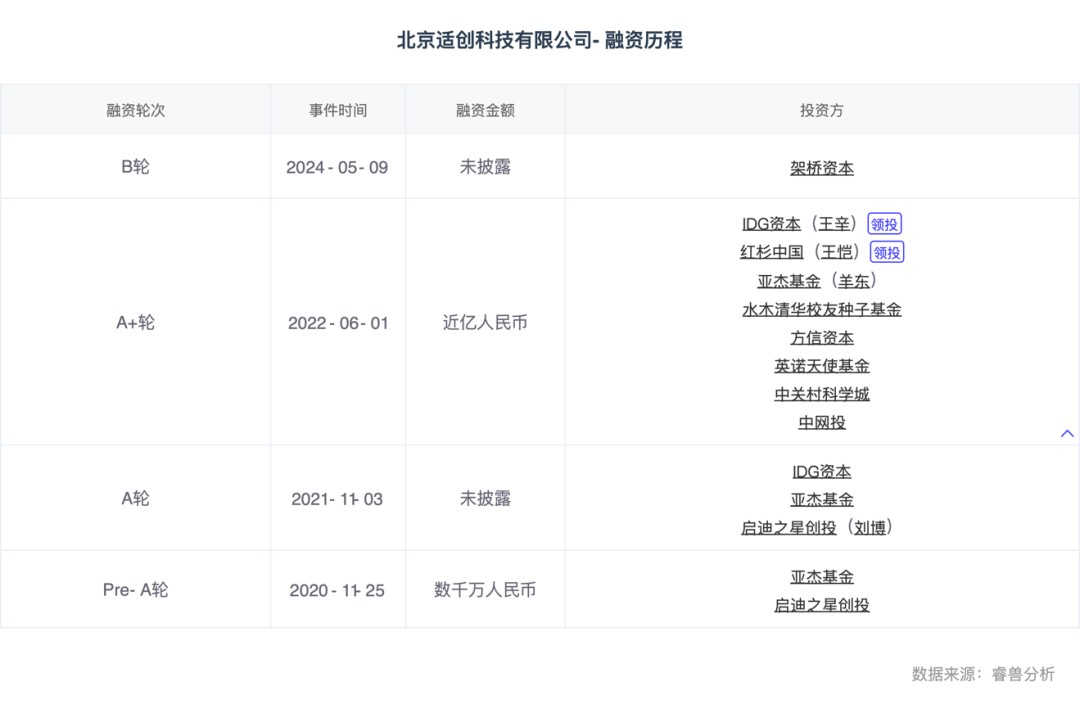The width and height of the screenshot is (1080, 718).
Task: Click 王恺 name link
Action: [x=837, y=252]
